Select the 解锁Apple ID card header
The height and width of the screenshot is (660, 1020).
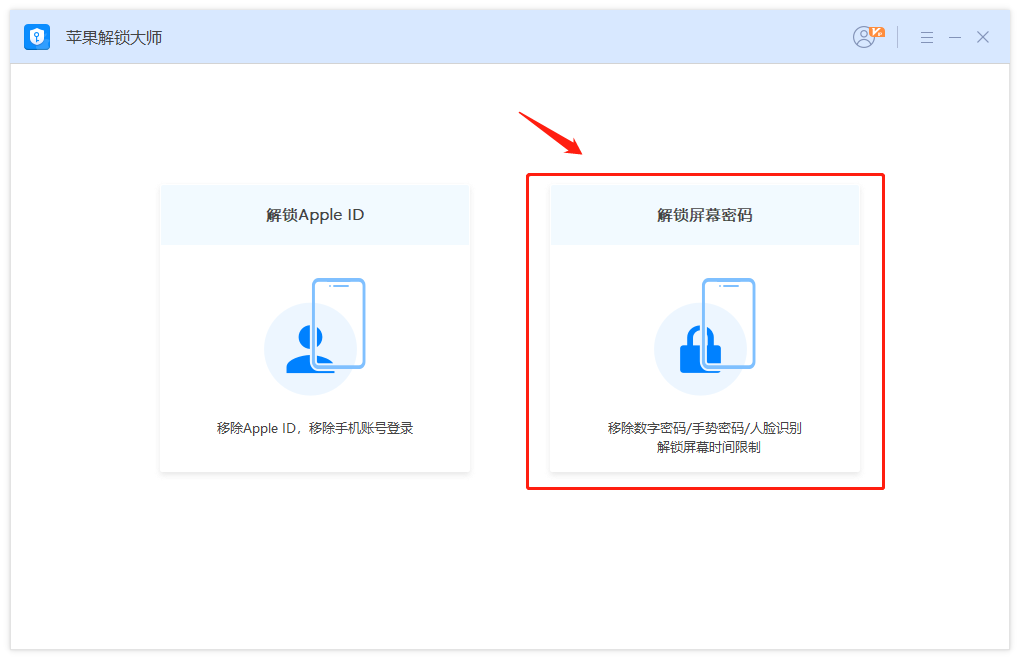pyautogui.click(x=315, y=215)
